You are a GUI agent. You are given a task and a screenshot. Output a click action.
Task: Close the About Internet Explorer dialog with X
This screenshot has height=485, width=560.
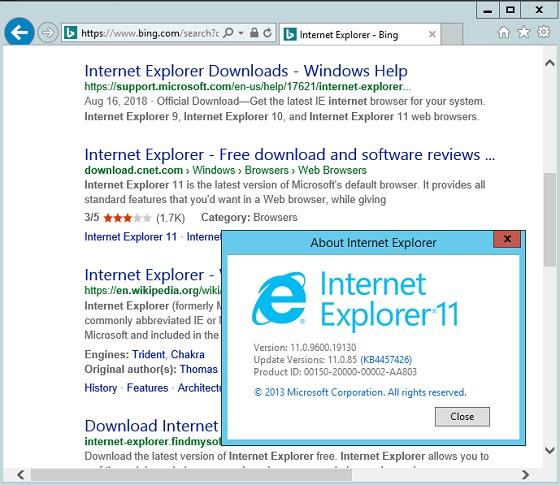pos(507,239)
